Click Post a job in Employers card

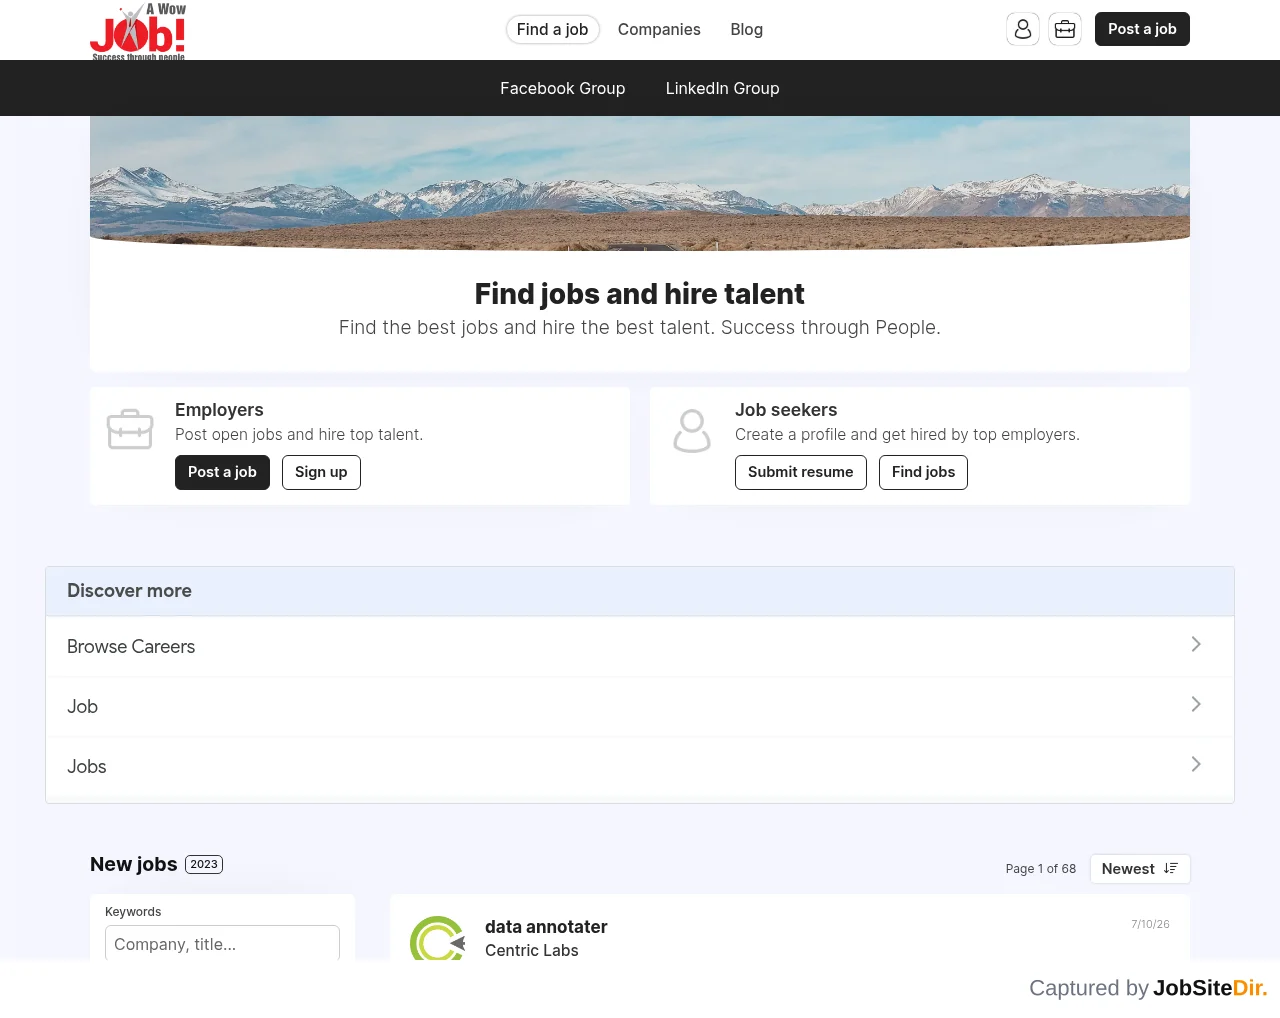click(222, 472)
